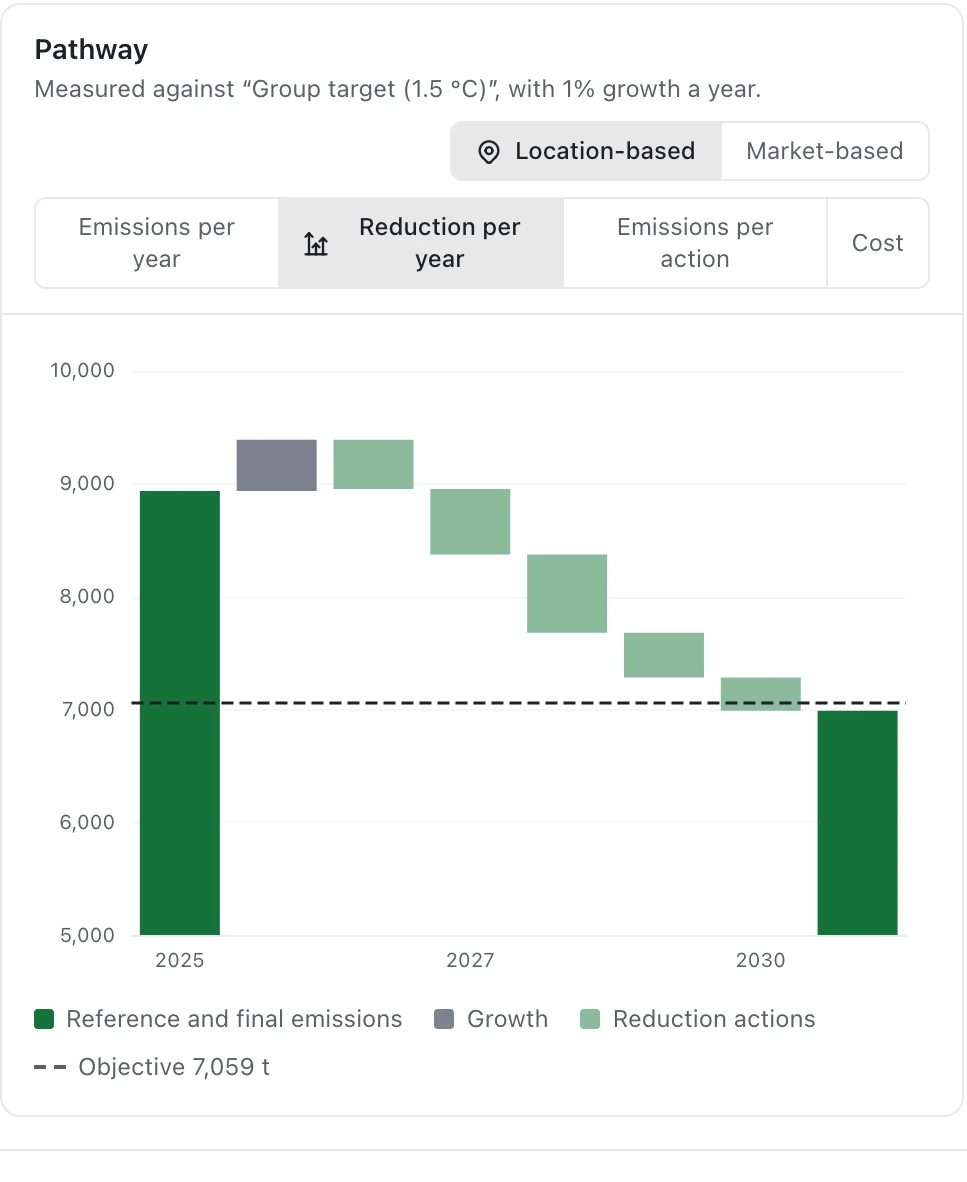Screen dimensions: 967x1182
Task: Click the 2027 reduction bar
Action: [470, 522]
